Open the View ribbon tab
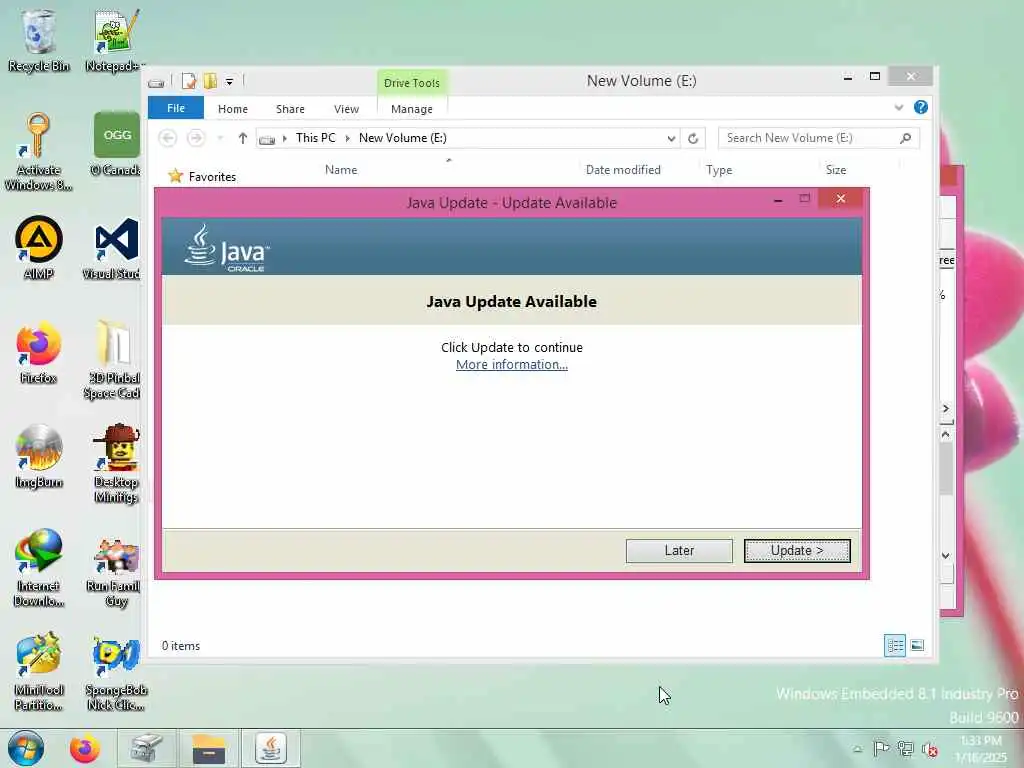This screenshot has height=768, width=1024. tap(346, 109)
